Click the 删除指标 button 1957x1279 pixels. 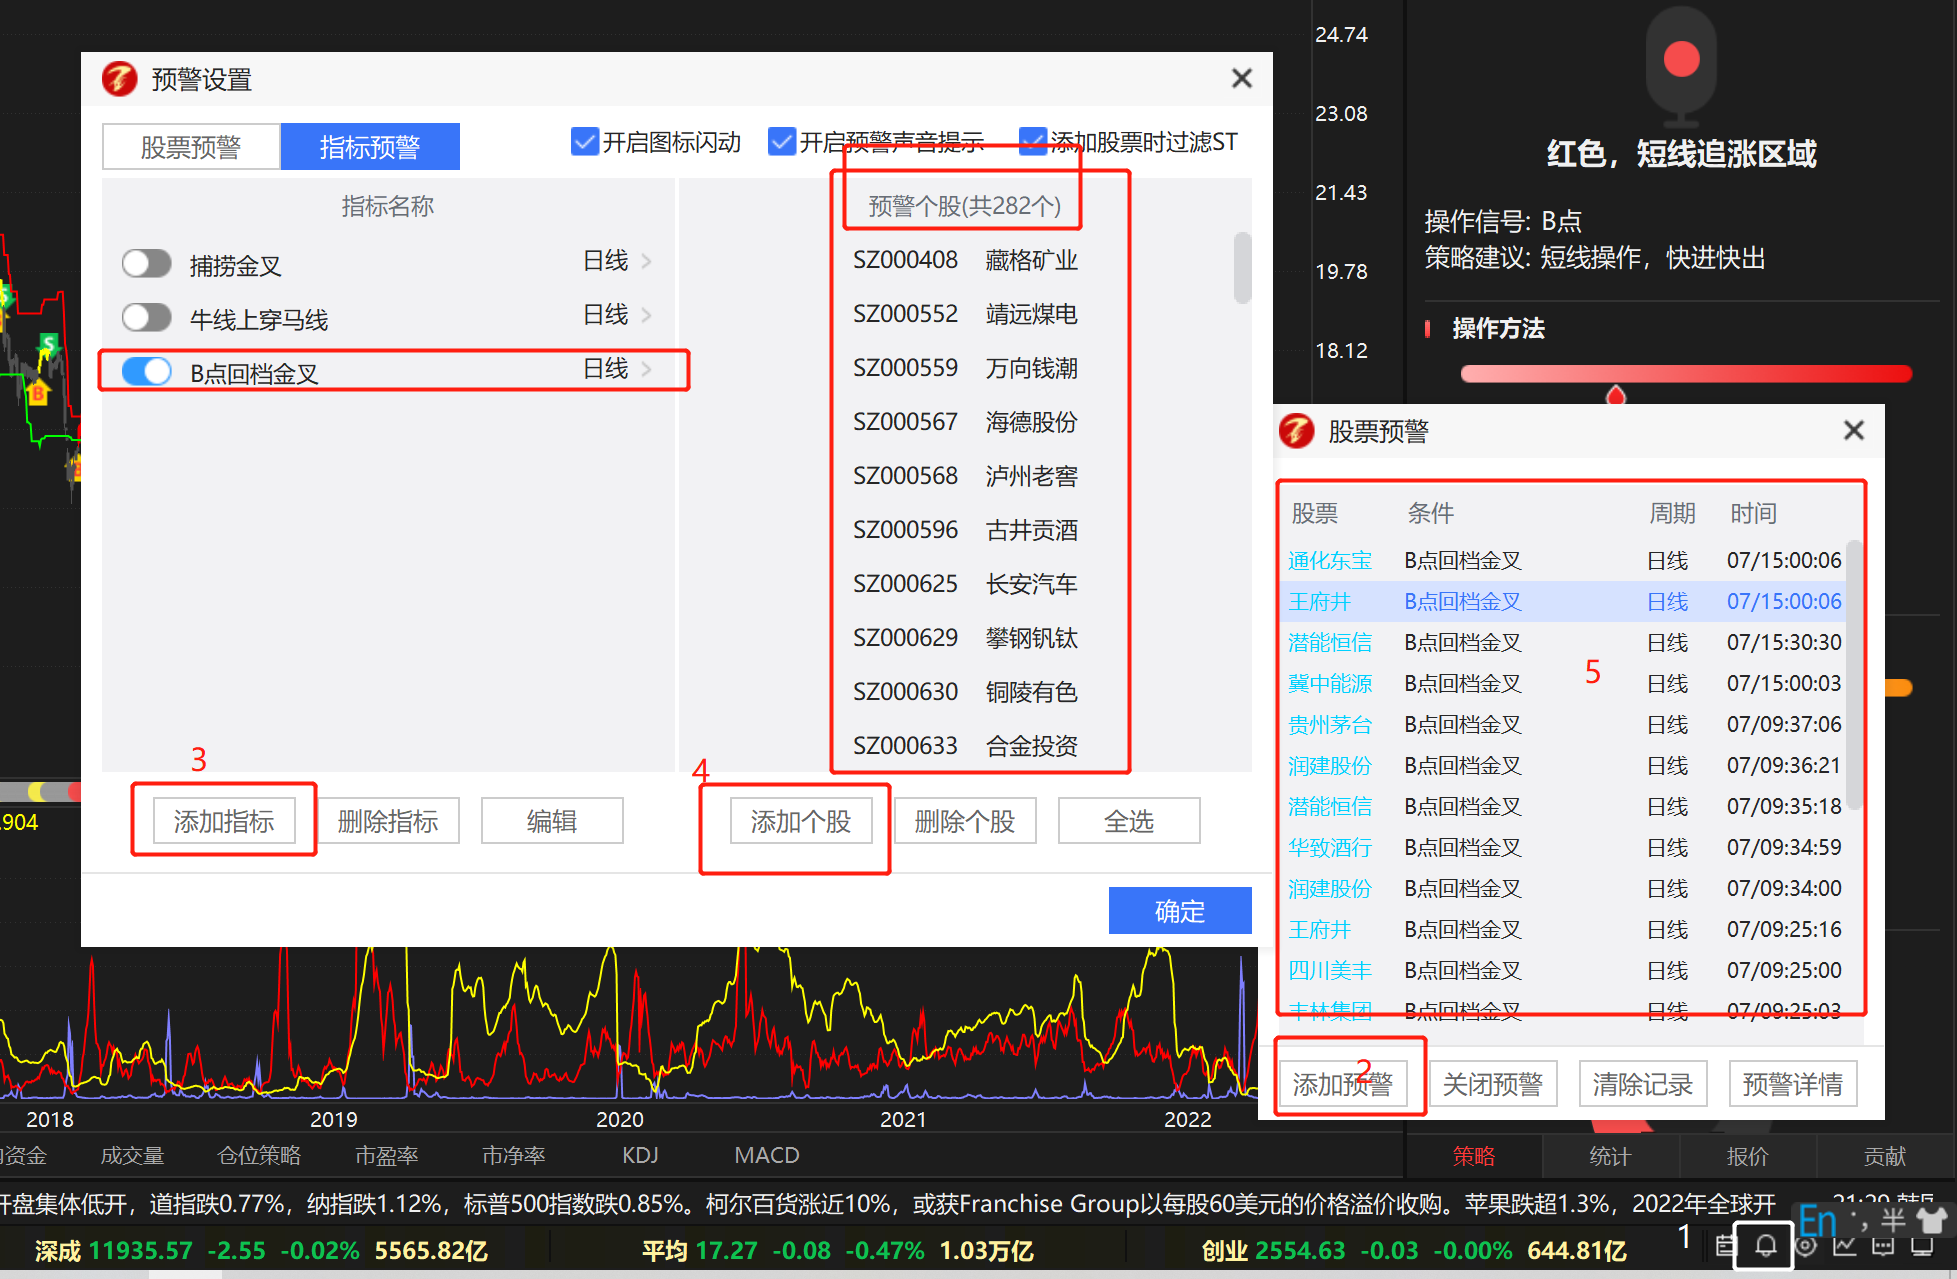(x=388, y=821)
